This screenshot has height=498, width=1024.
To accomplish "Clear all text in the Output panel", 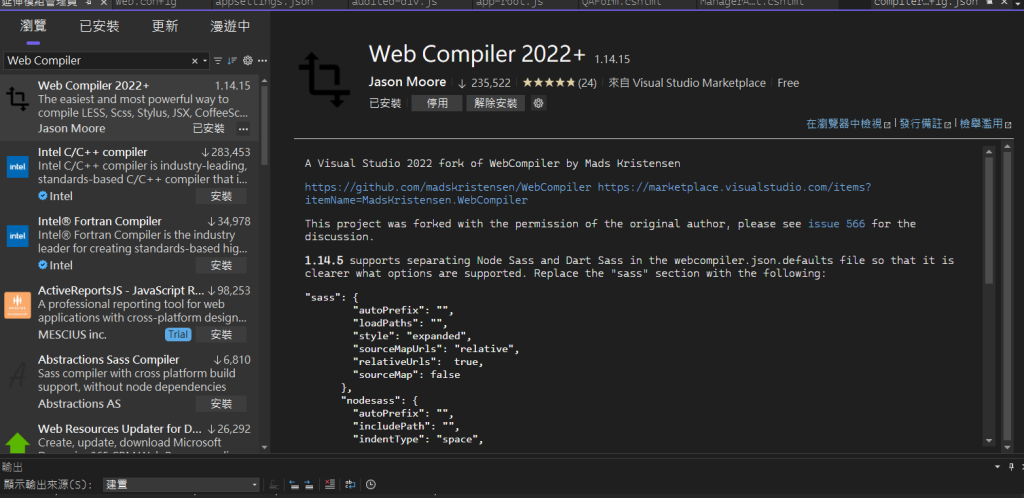I will [x=329, y=484].
